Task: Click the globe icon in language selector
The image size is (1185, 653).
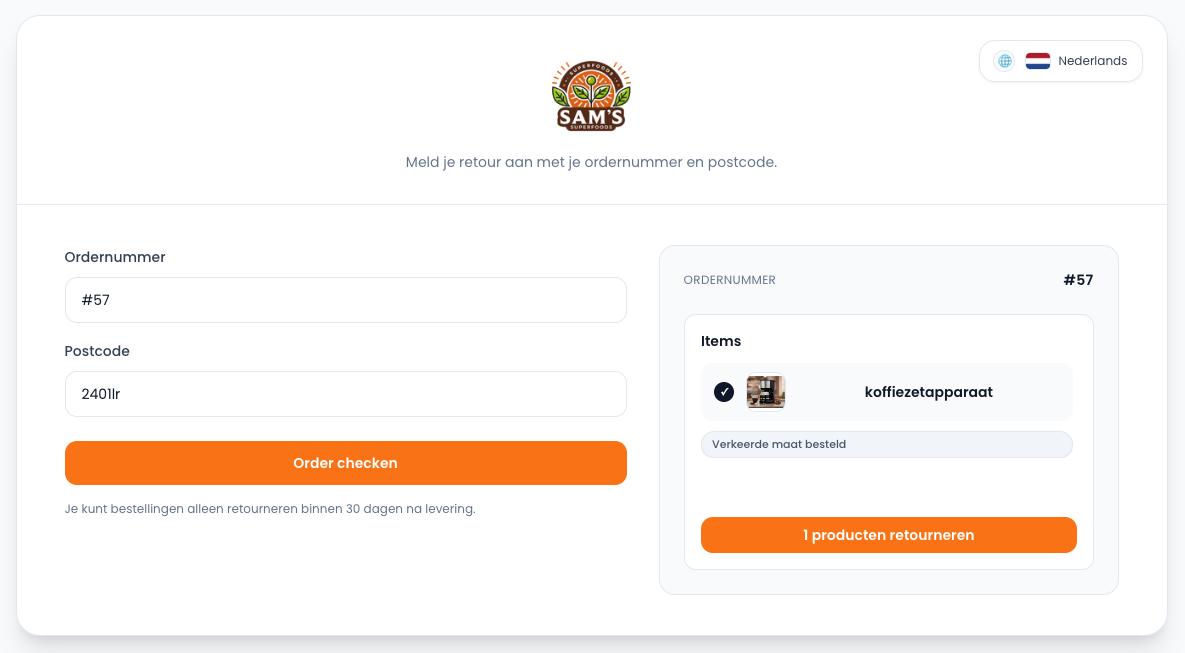Action: tap(1004, 61)
